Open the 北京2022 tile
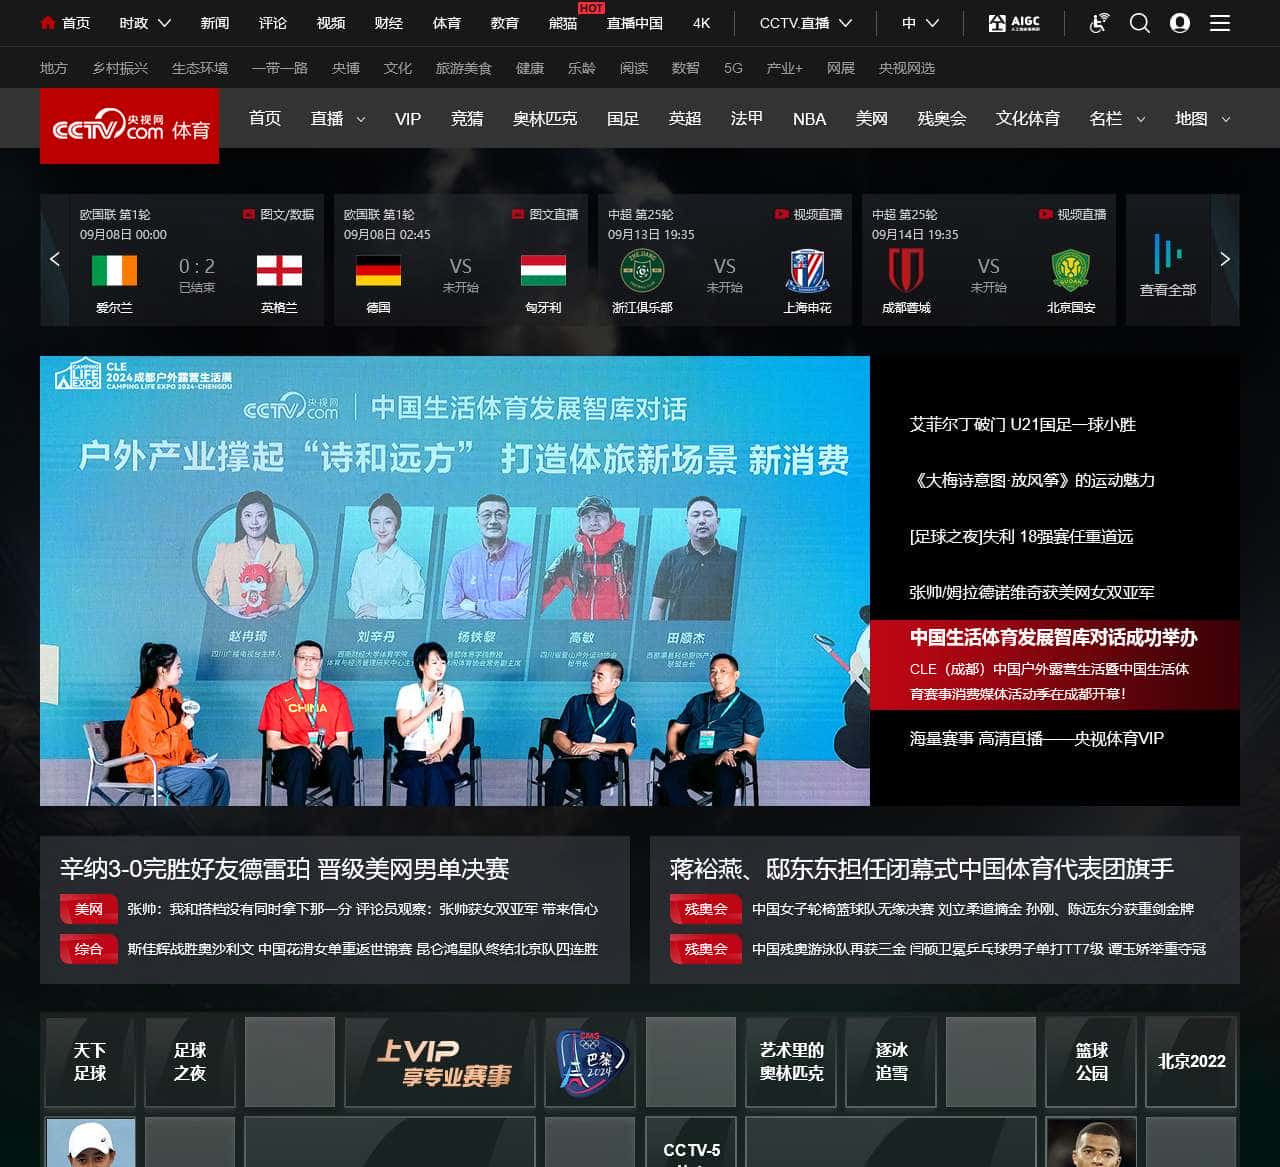The width and height of the screenshot is (1280, 1167). [1191, 1062]
